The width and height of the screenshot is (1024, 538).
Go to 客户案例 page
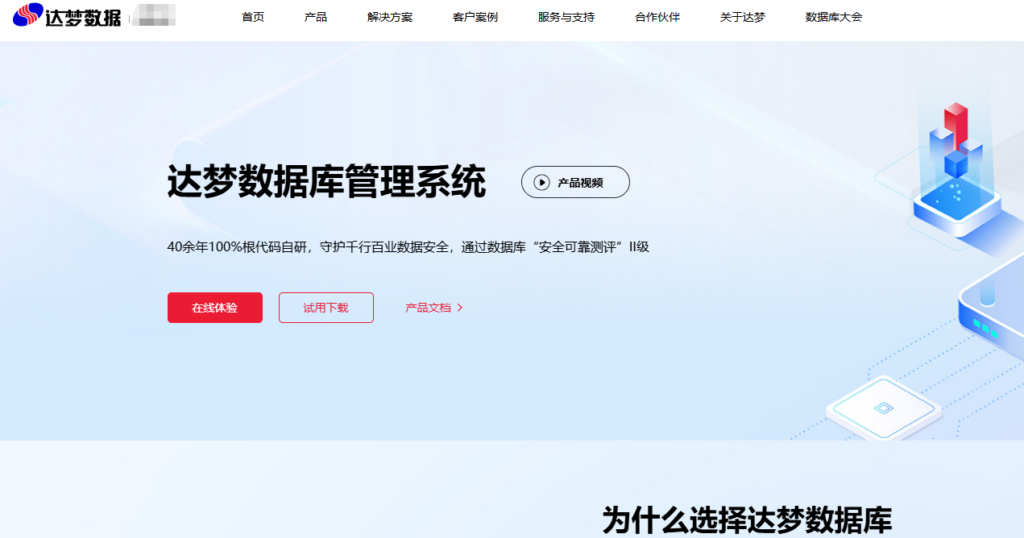click(475, 17)
